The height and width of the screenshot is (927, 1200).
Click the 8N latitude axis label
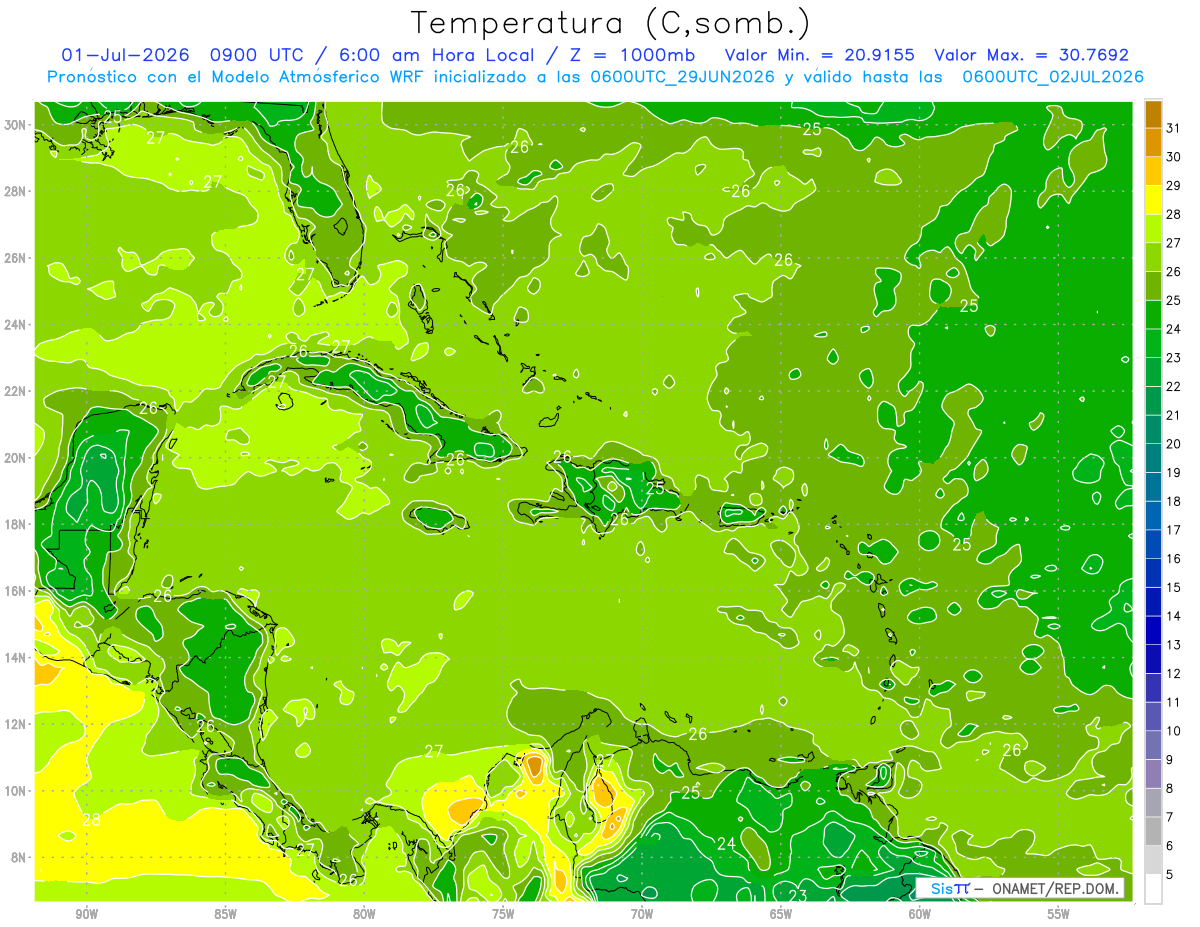coord(20,857)
